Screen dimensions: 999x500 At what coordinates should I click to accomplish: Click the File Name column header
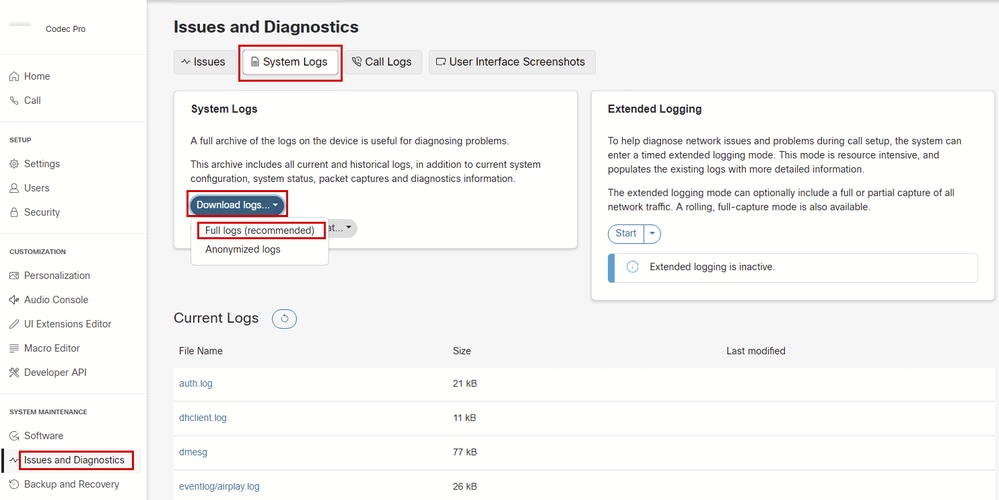point(201,351)
